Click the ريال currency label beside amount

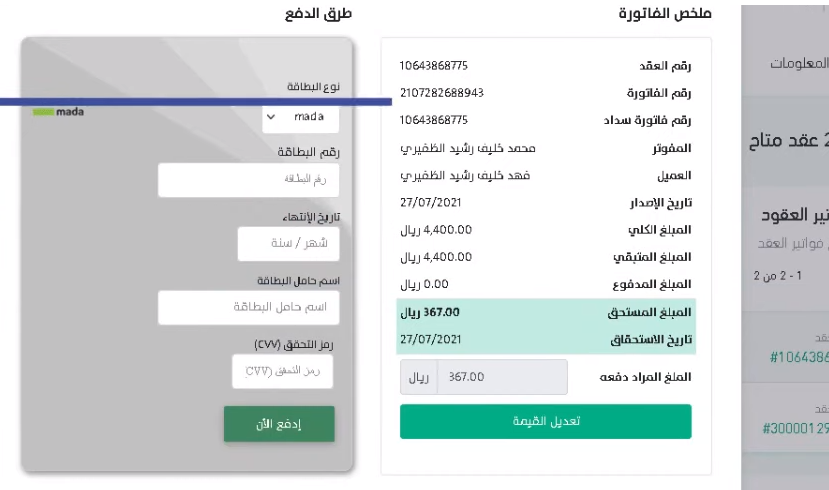click(x=420, y=377)
